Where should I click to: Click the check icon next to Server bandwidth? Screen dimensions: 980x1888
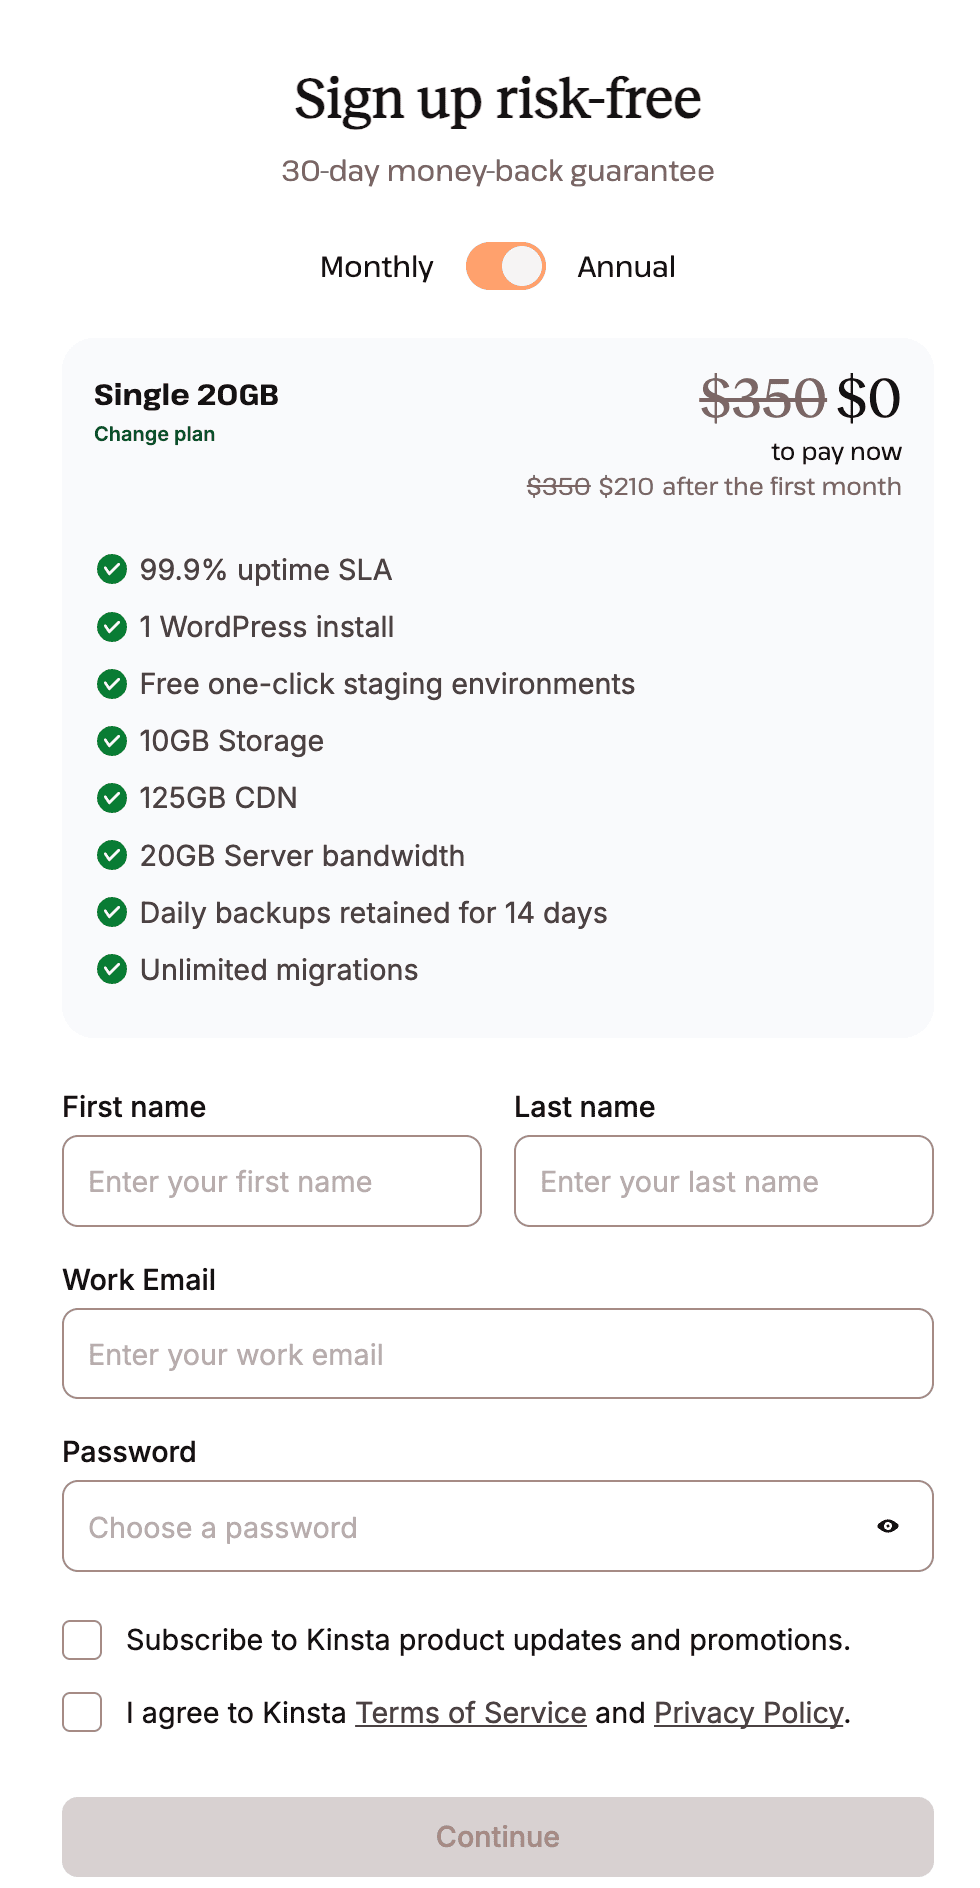112,855
